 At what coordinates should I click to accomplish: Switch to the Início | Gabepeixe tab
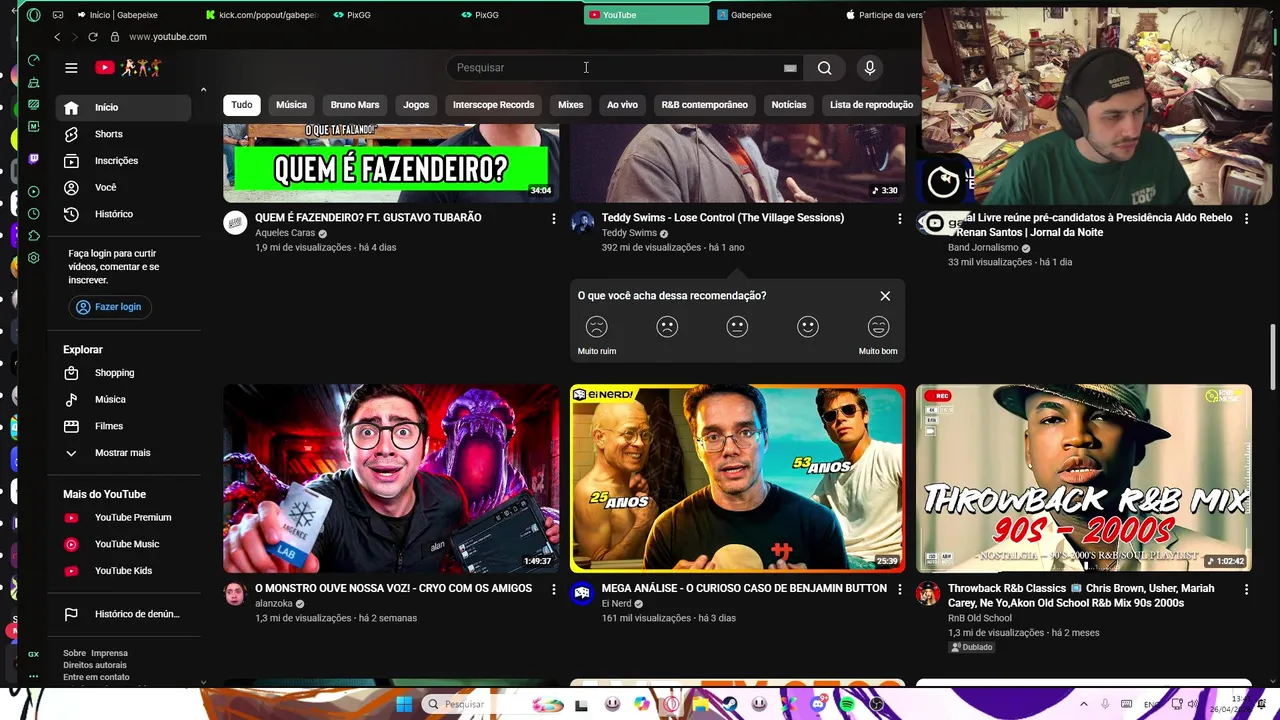click(x=124, y=15)
